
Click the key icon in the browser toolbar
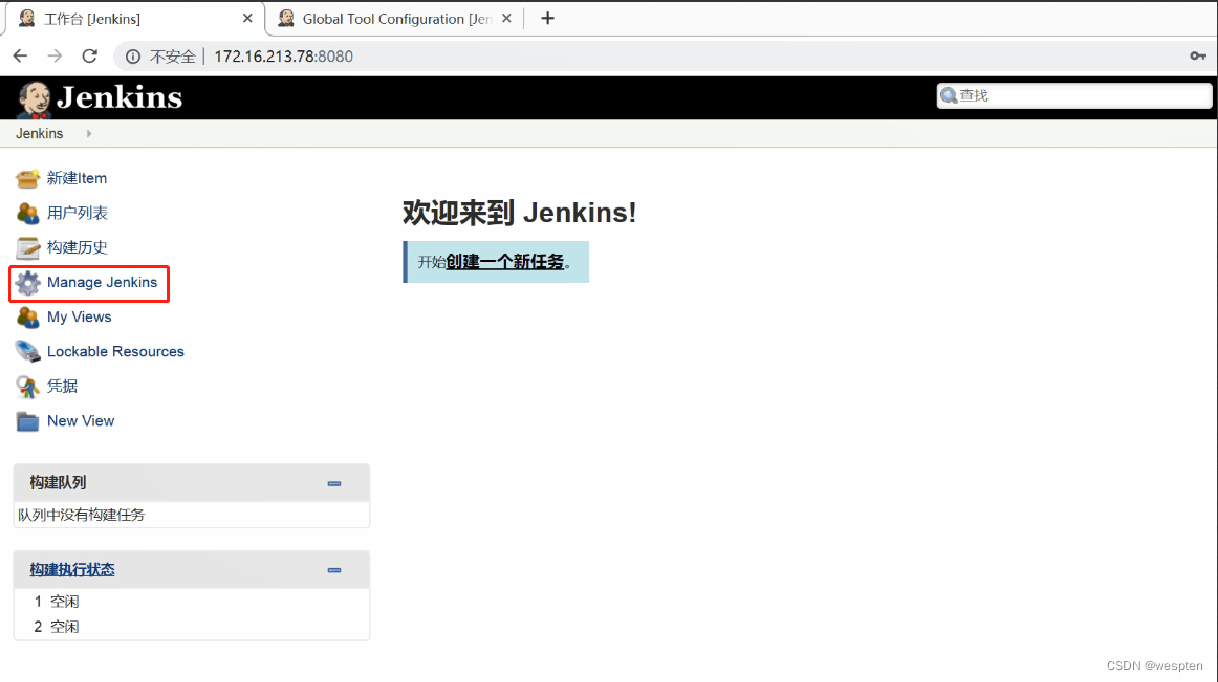pos(1198,56)
